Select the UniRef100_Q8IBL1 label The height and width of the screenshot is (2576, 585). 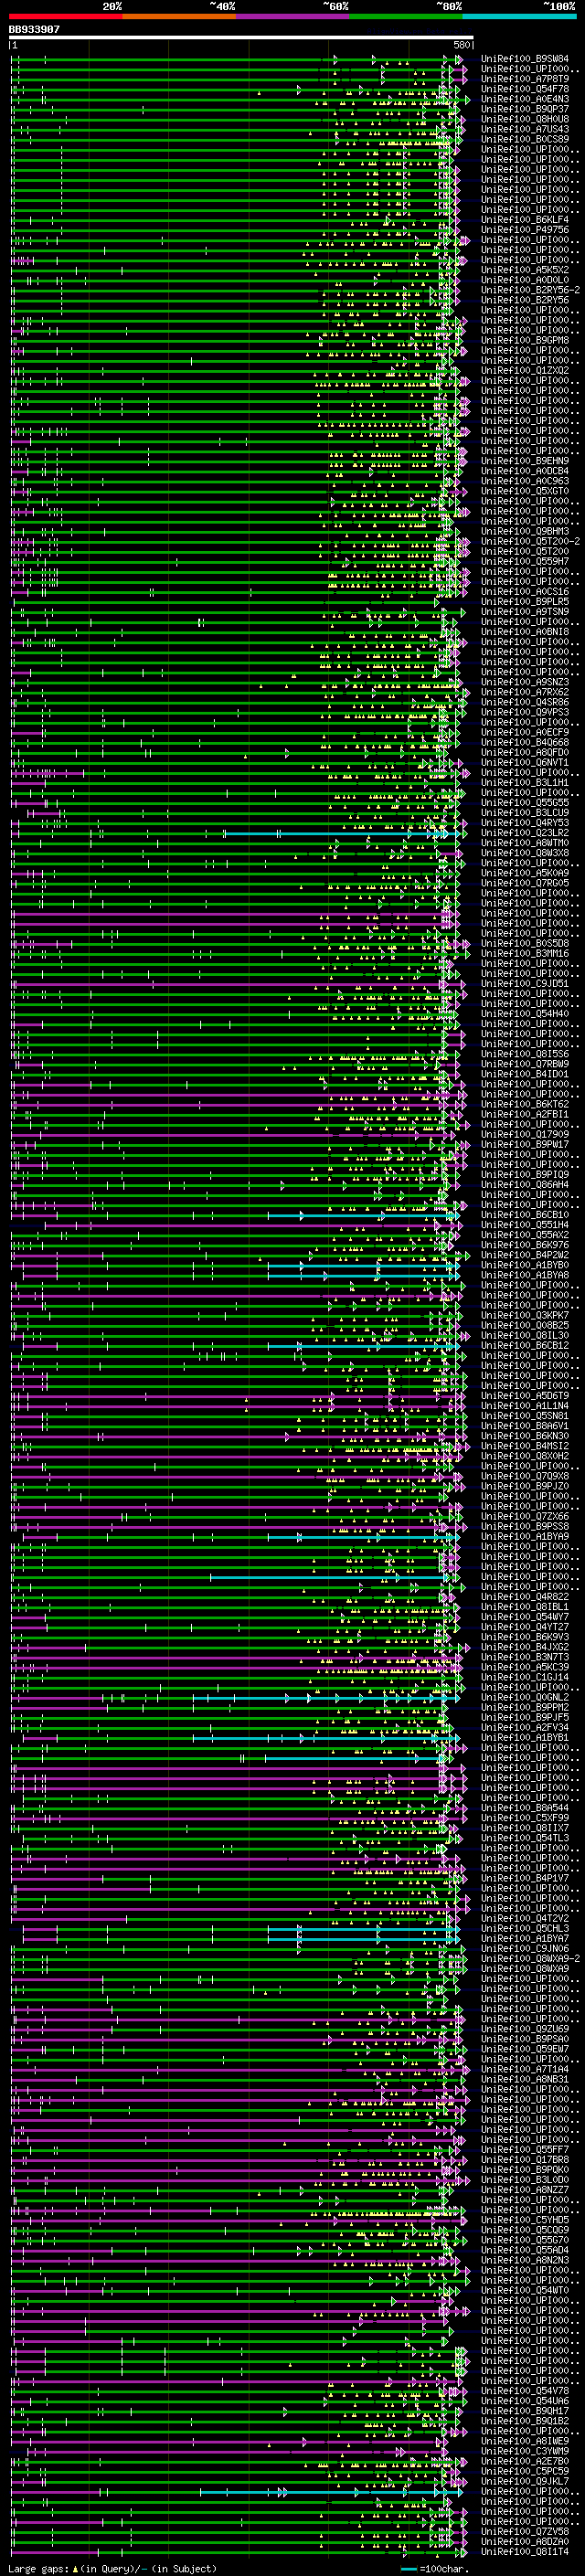[x=525, y=1607]
